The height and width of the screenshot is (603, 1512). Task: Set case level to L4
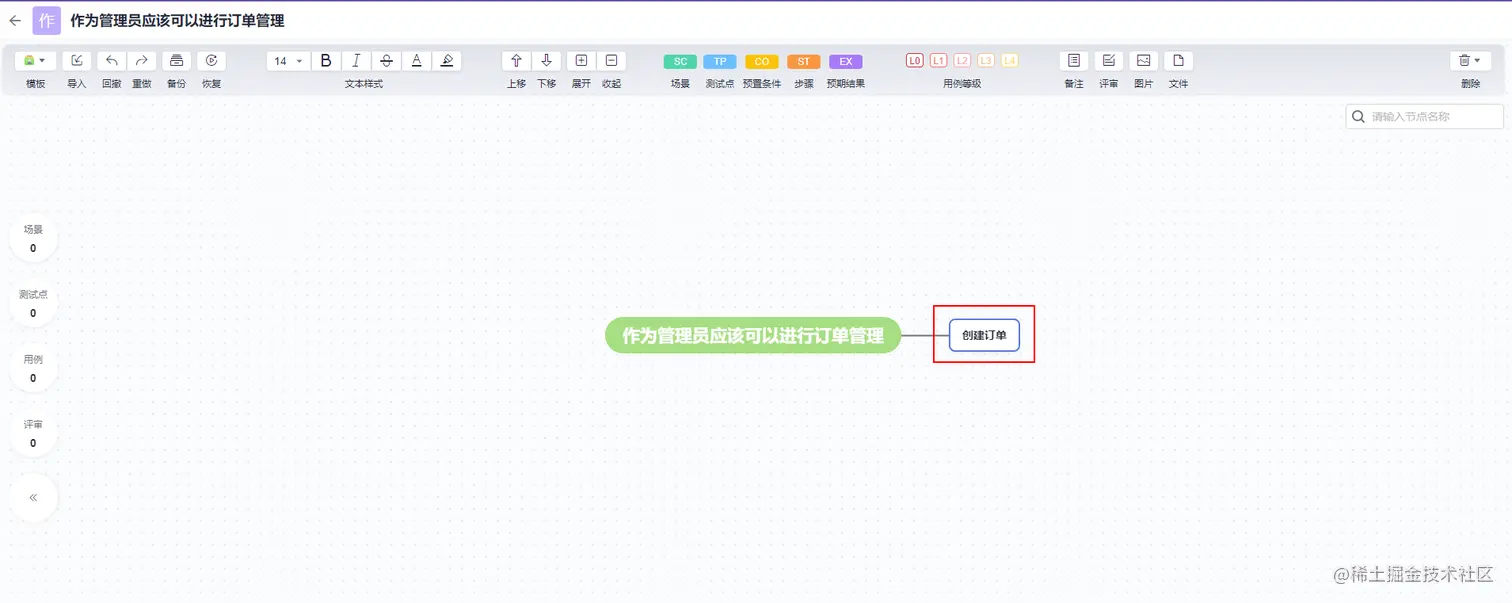[1010, 61]
